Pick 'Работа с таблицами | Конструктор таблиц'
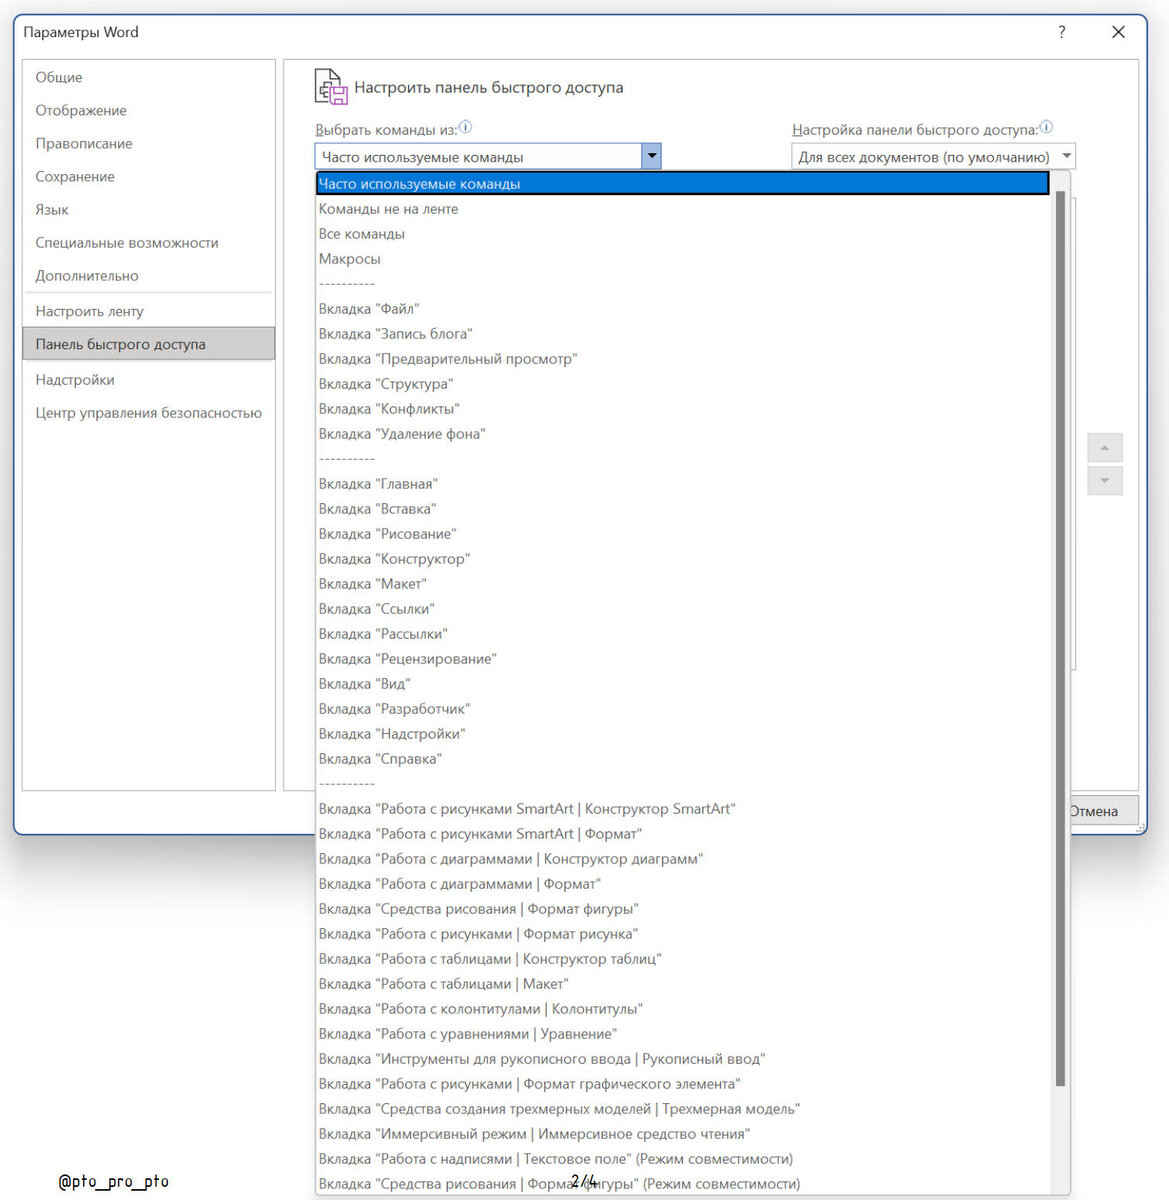 (x=684, y=959)
